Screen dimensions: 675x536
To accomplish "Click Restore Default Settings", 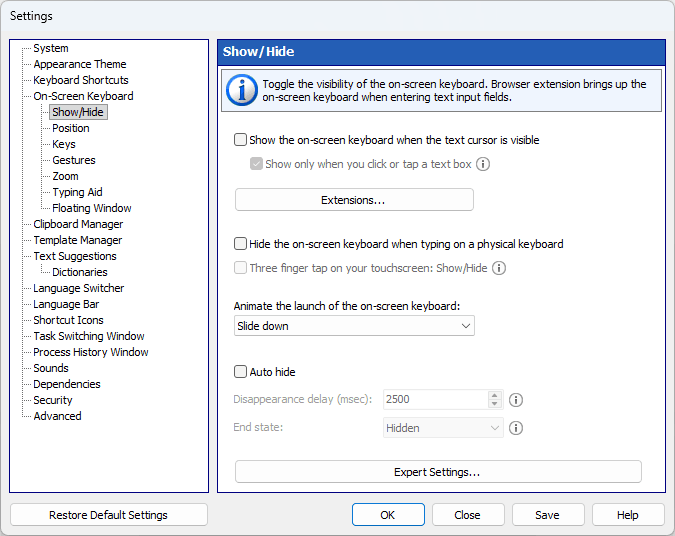I will (x=109, y=515).
